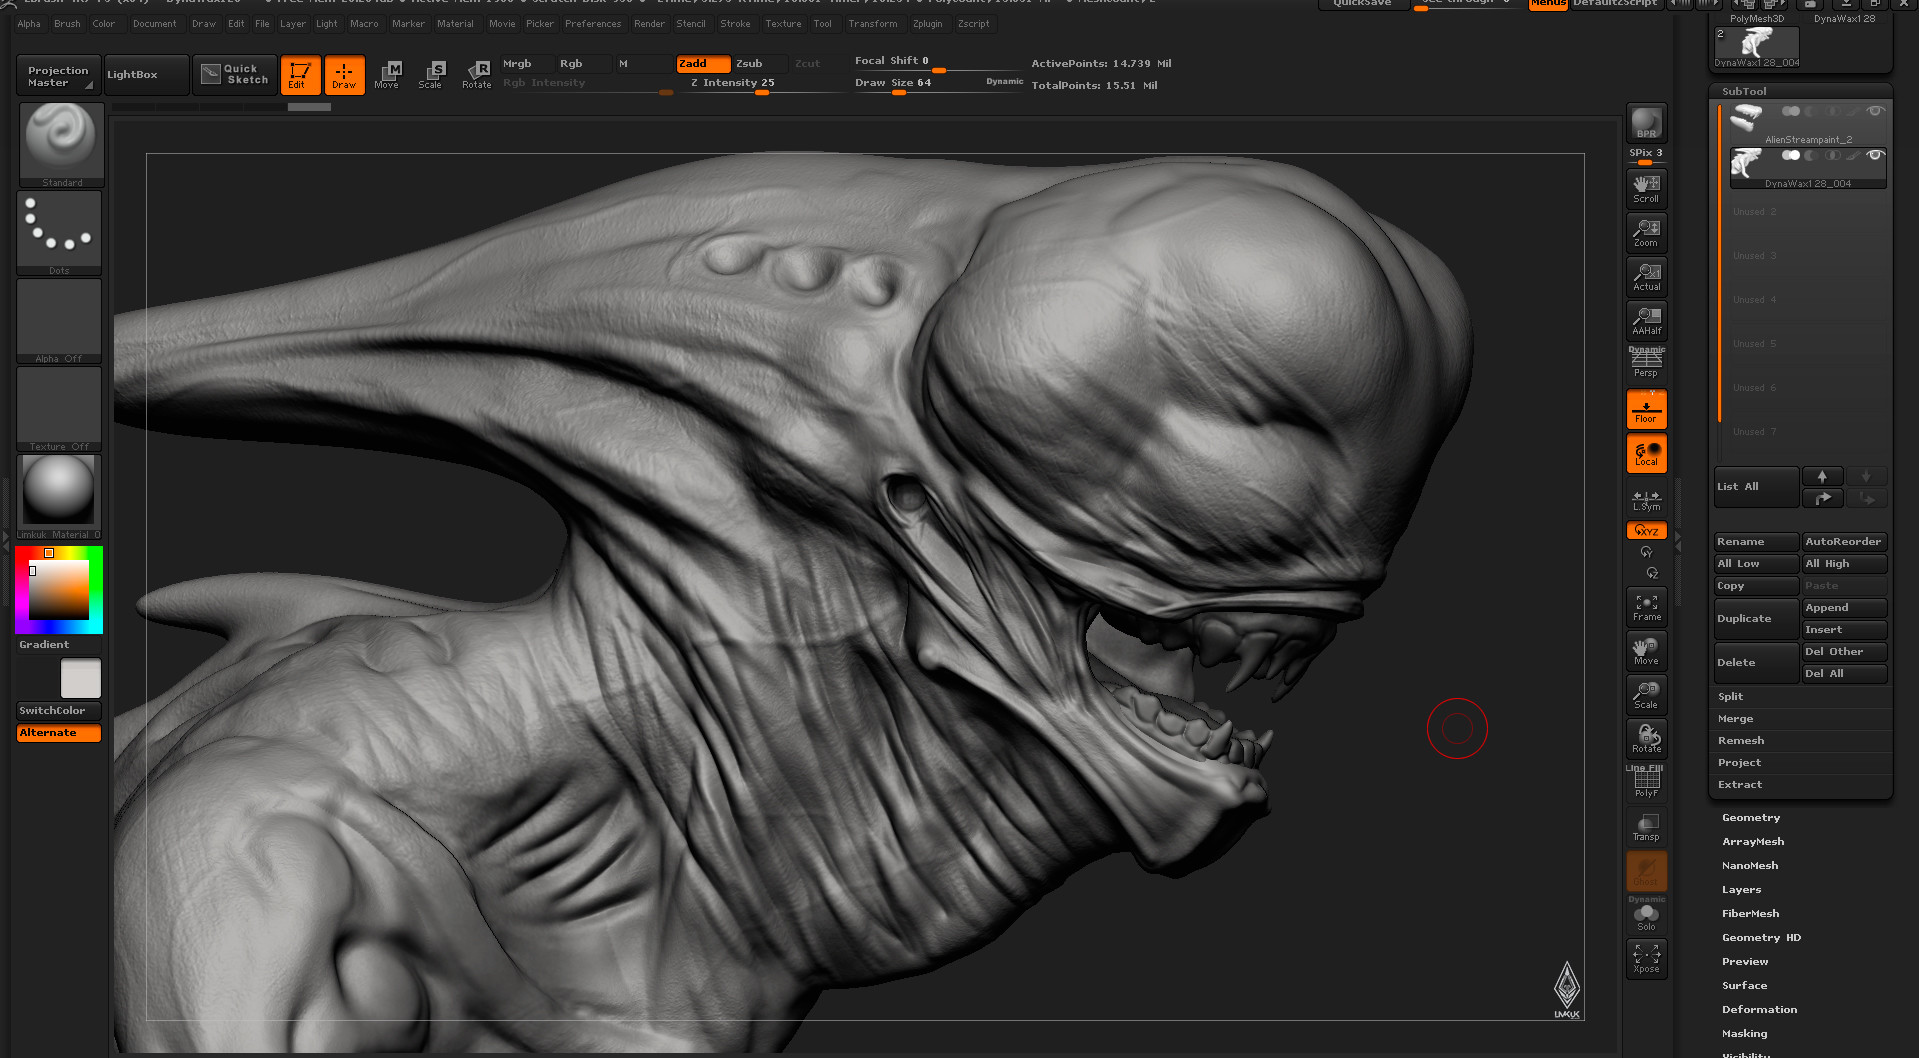Open the Brush menu
This screenshot has width=1919, height=1058.
pyautogui.click(x=67, y=24)
